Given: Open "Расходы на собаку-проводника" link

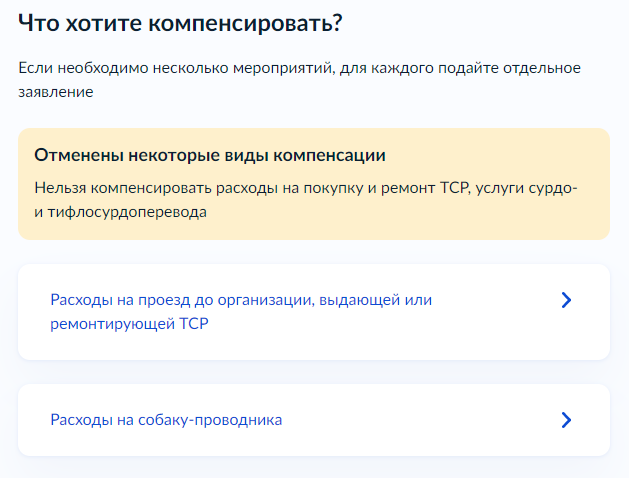Looking at the screenshot, I should coord(166,420).
